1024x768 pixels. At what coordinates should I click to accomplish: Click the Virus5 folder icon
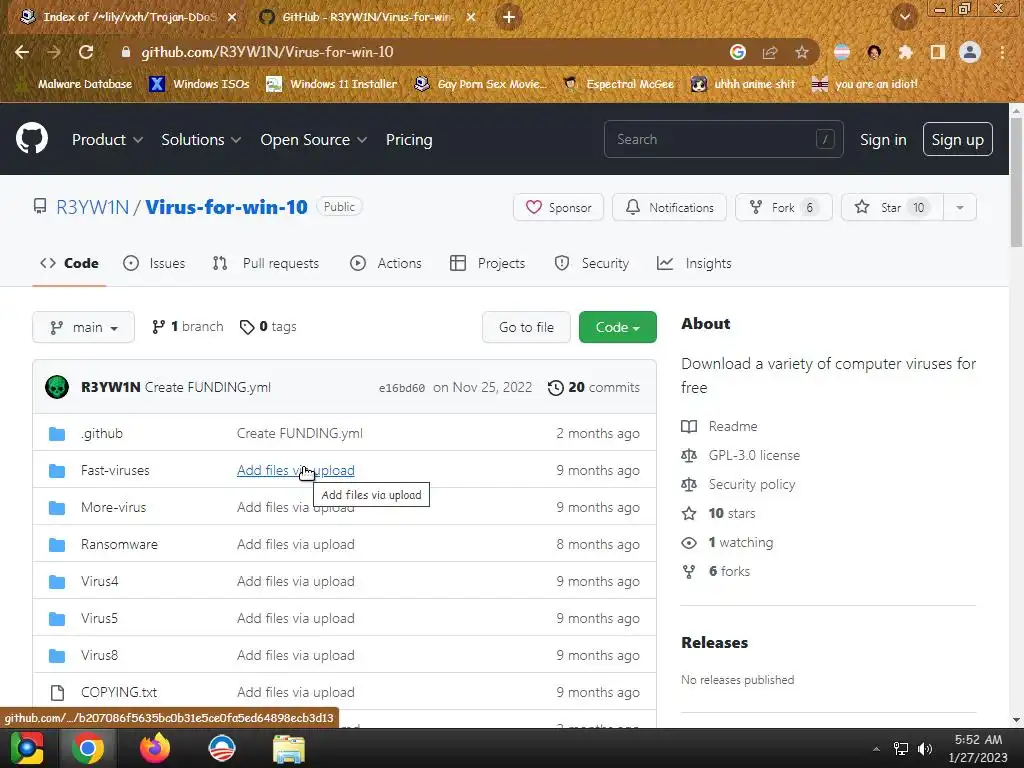(x=57, y=618)
